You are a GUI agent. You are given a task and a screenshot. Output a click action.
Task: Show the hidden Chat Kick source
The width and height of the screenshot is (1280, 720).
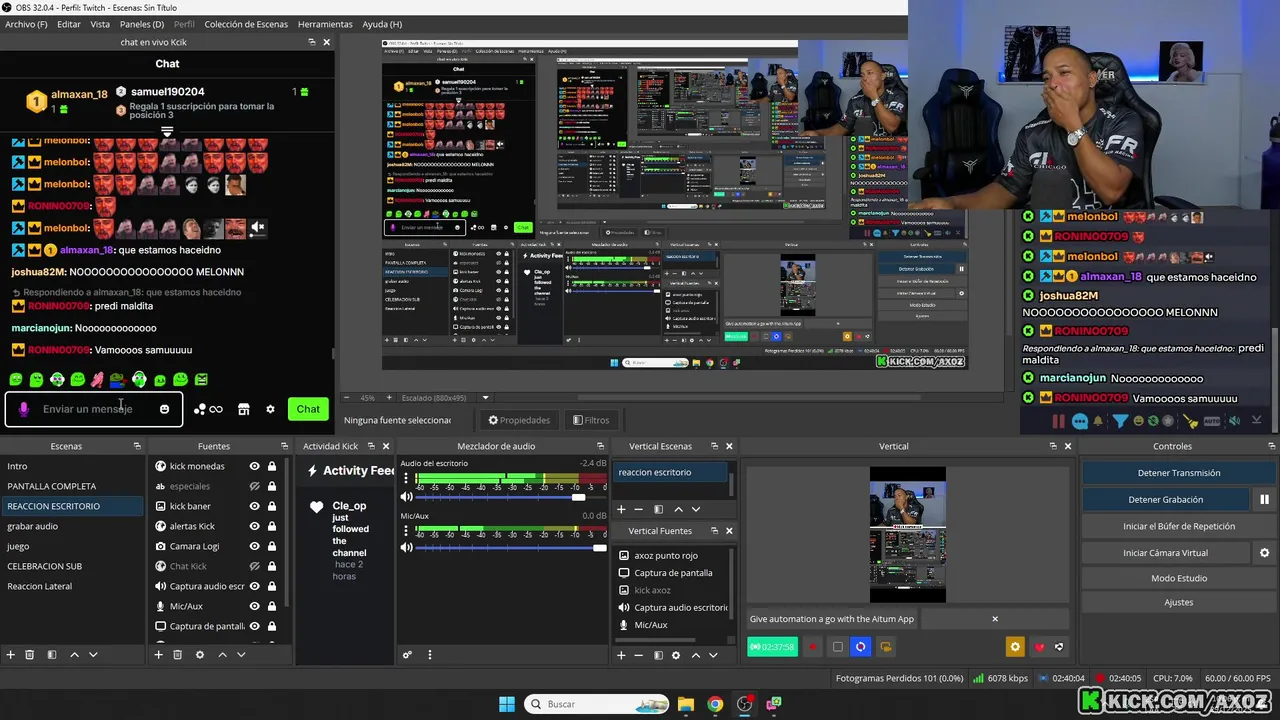tap(254, 566)
